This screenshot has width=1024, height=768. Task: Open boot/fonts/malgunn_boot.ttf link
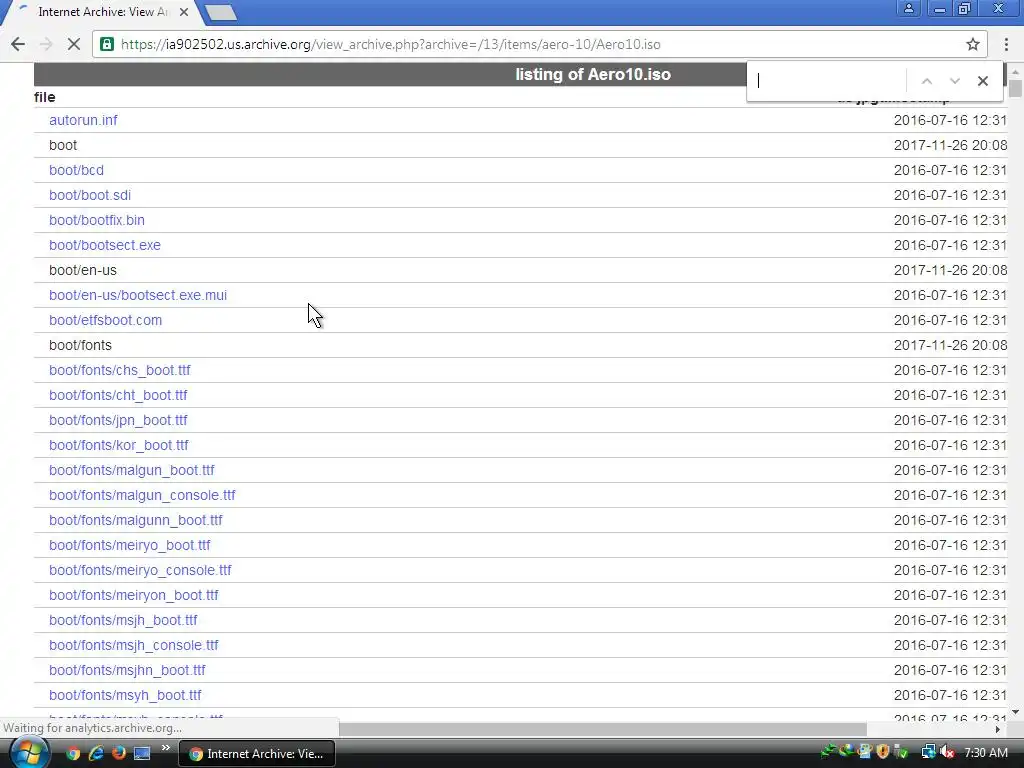[x=135, y=520]
